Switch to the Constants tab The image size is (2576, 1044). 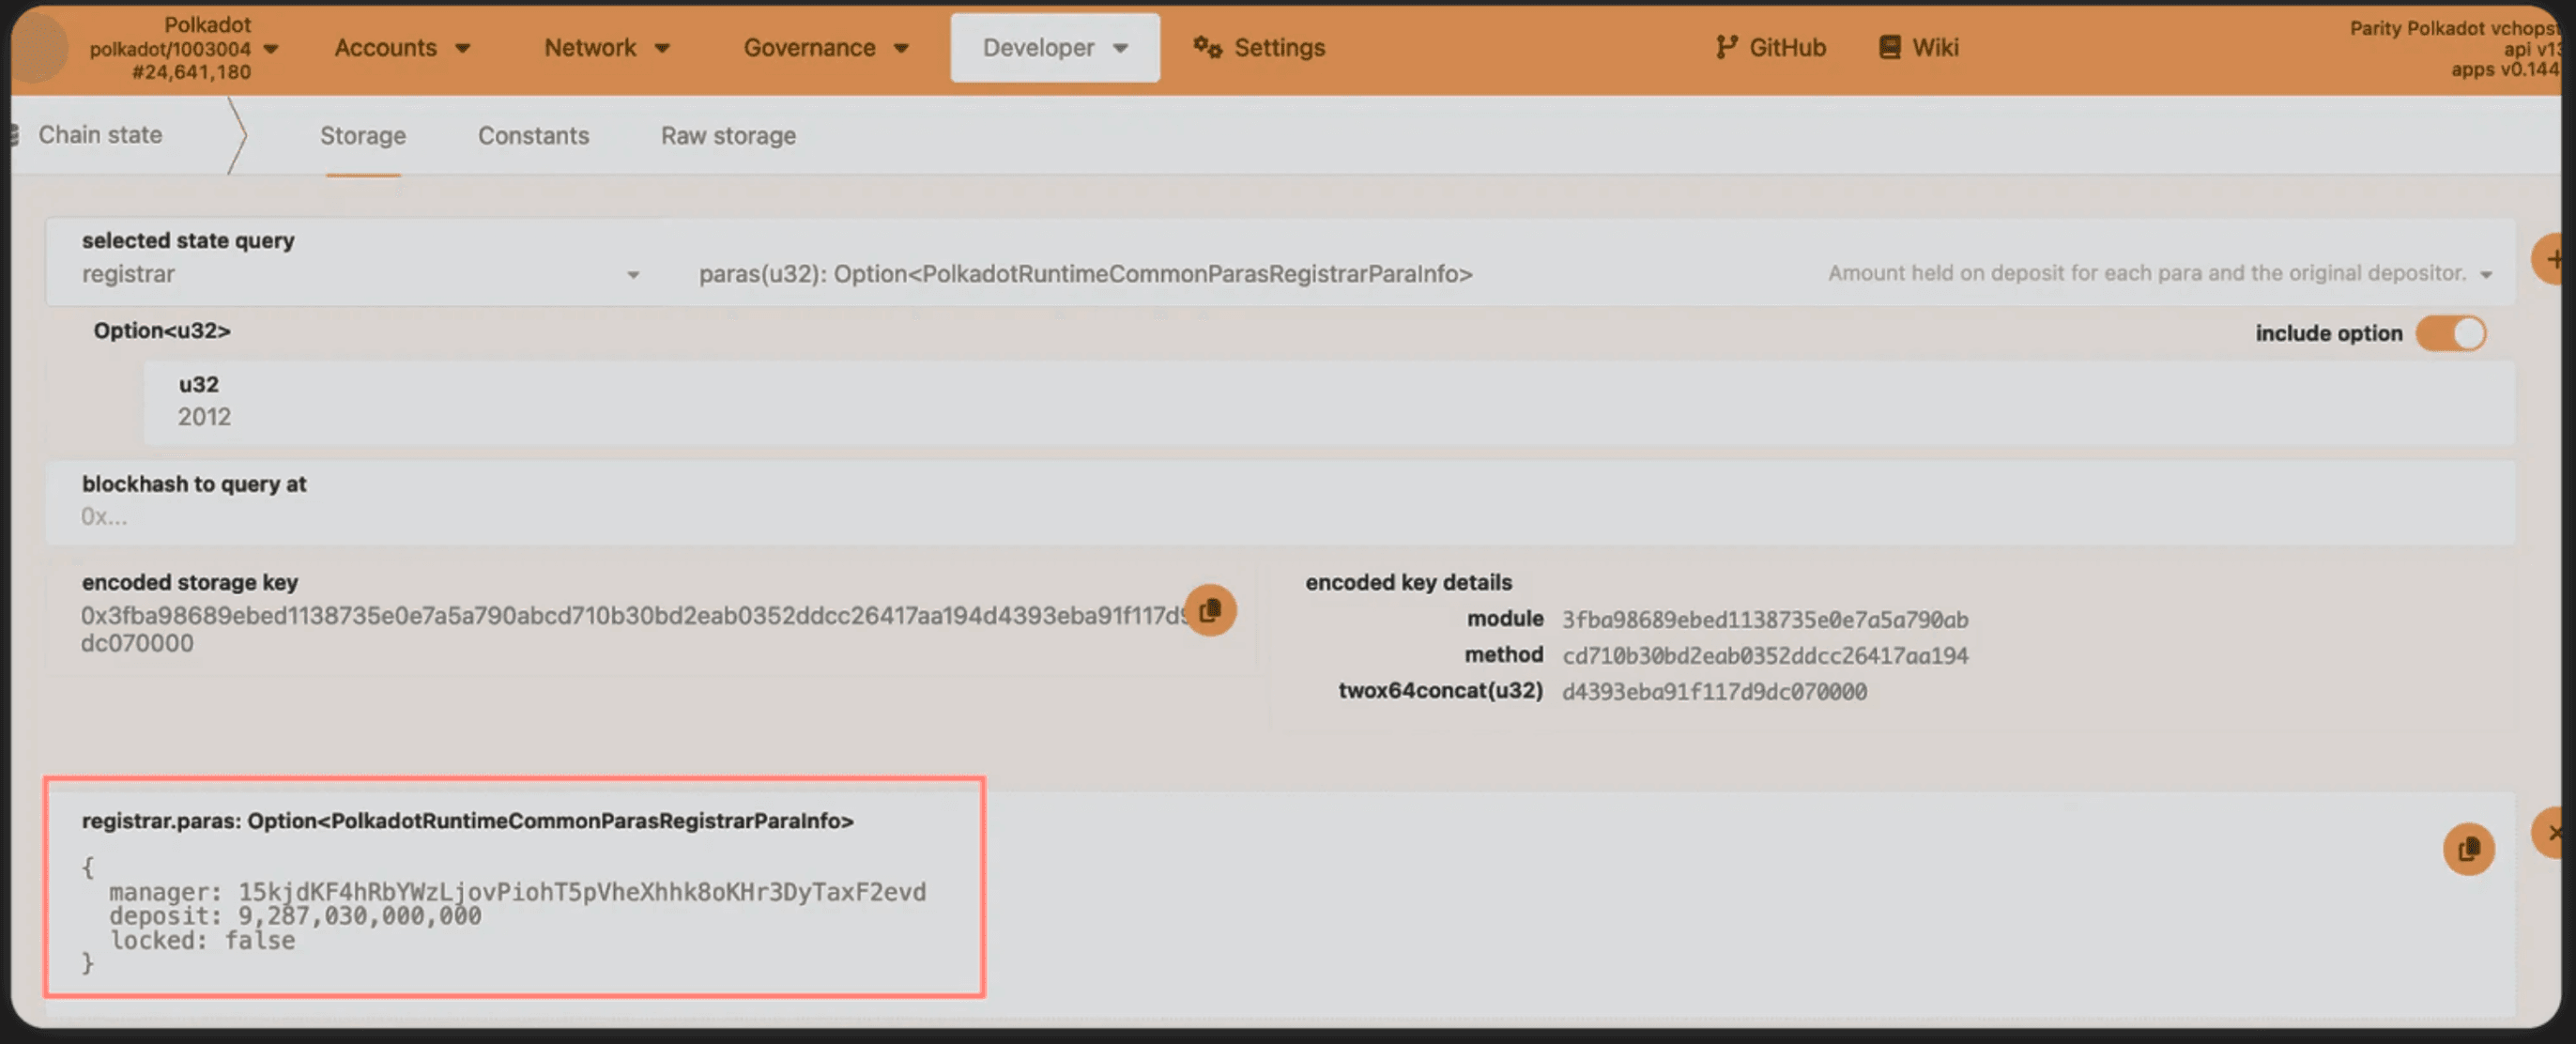pyautogui.click(x=533, y=136)
